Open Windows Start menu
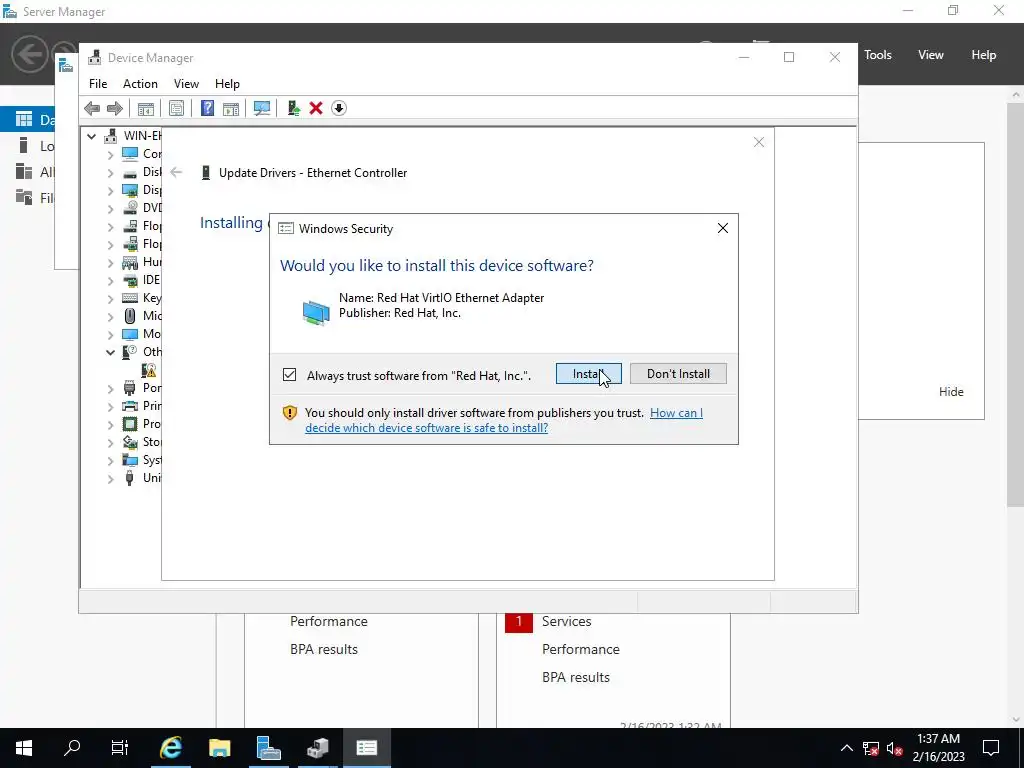This screenshot has height=768, width=1024. 24,748
